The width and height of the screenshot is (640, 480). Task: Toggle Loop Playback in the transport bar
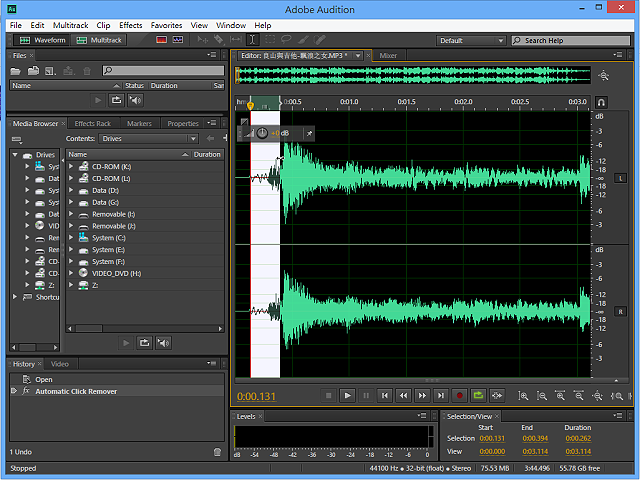[478, 395]
